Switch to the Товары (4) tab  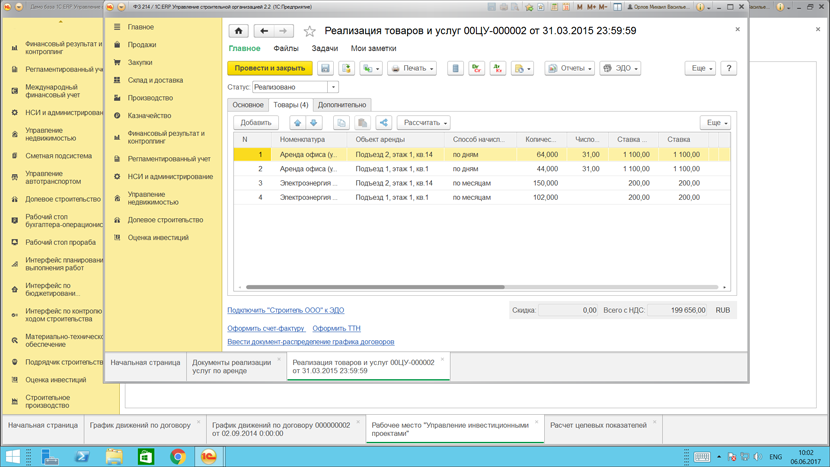click(291, 105)
